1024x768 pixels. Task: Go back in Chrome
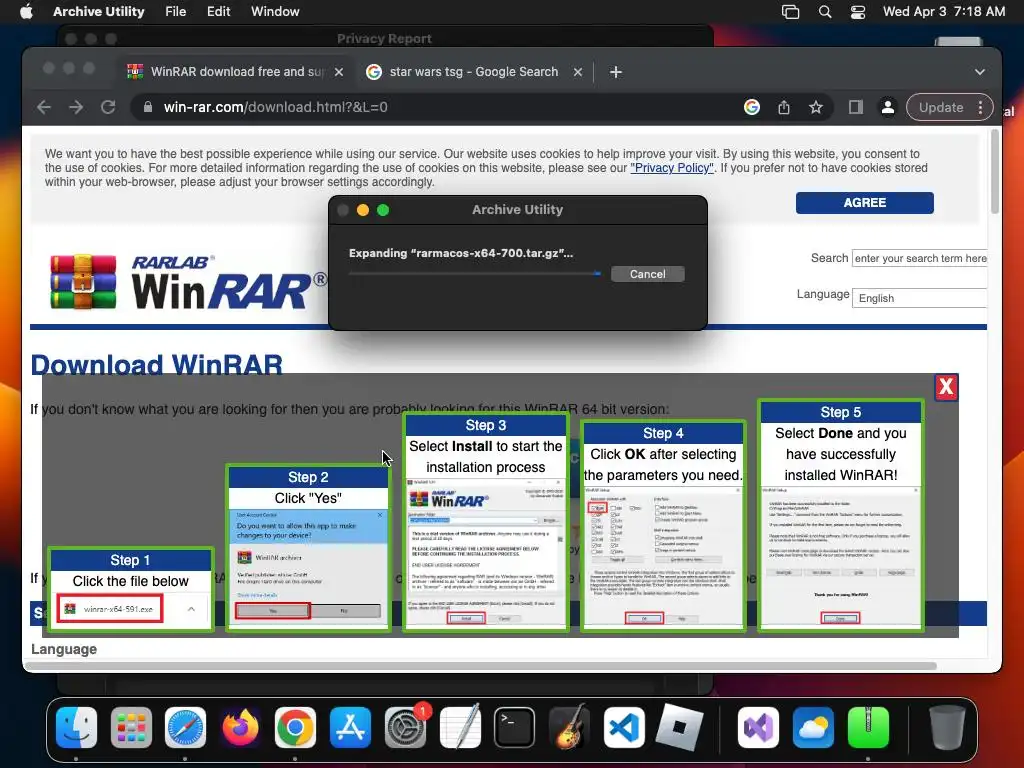pyautogui.click(x=44, y=107)
